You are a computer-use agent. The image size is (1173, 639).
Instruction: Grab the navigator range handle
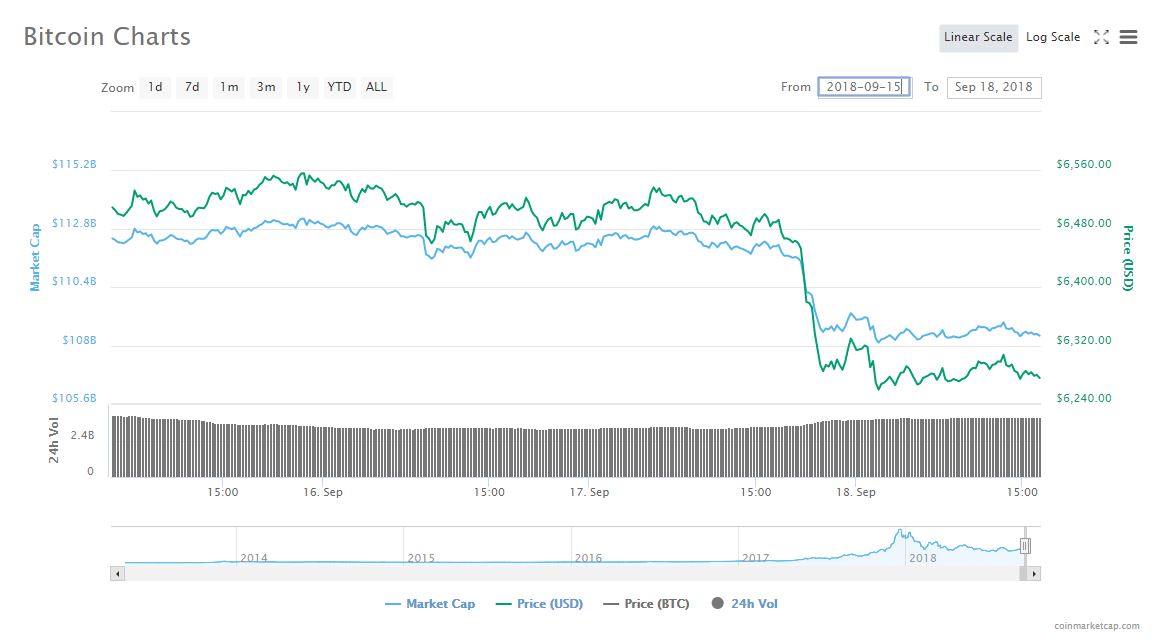[x=1025, y=546]
